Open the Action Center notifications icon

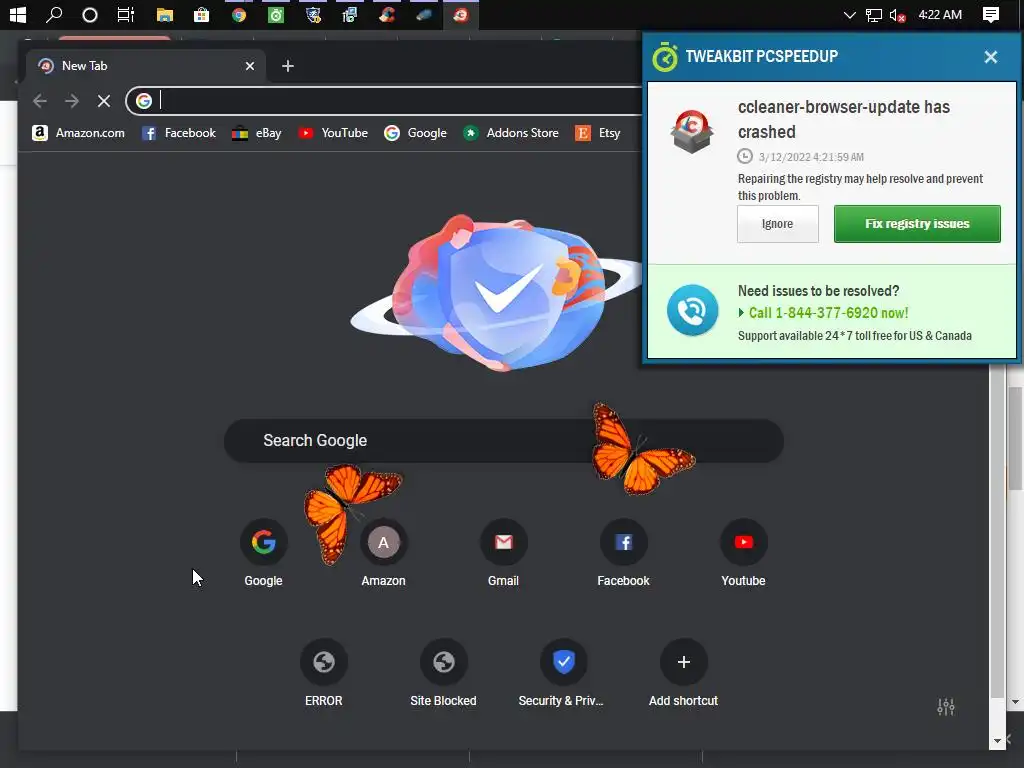pyautogui.click(x=990, y=15)
